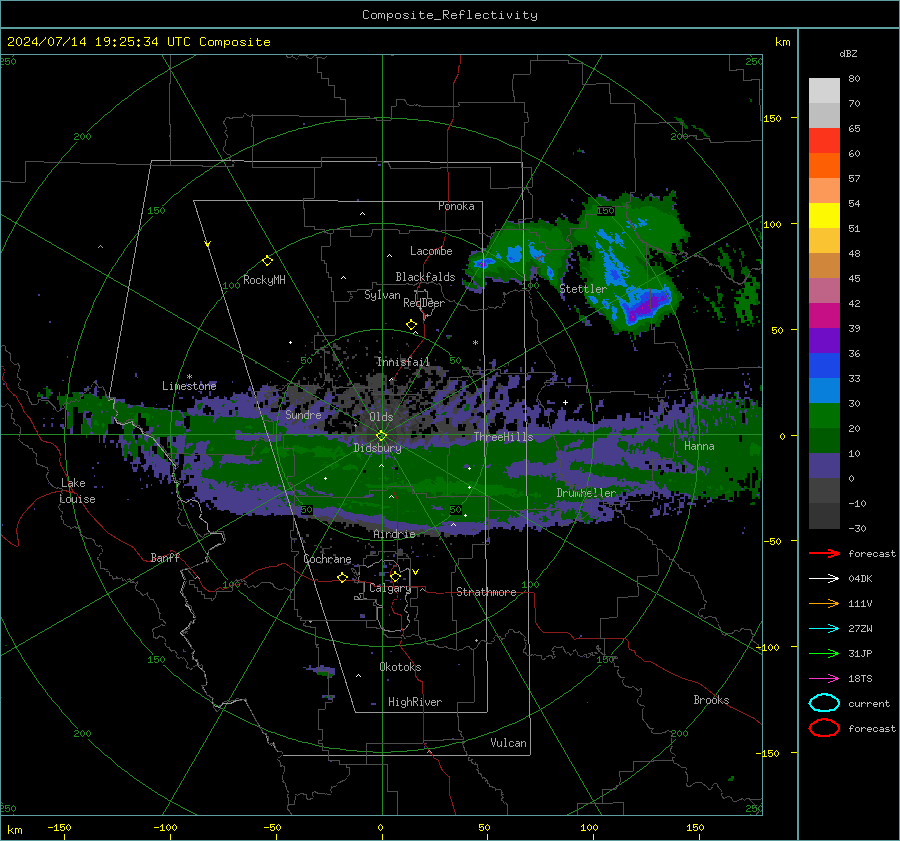Click the 'Cochrane' map label
The height and width of the screenshot is (841, 900).
pyautogui.click(x=327, y=559)
